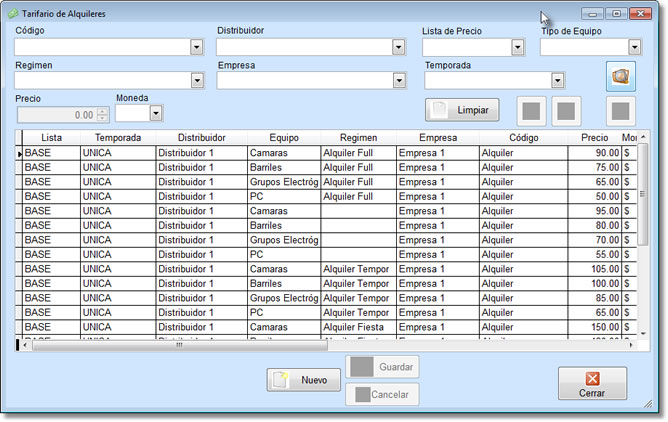Click the first gray square button after Limpiar
This screenshot has width=668, height=422.
pos(533,109)
